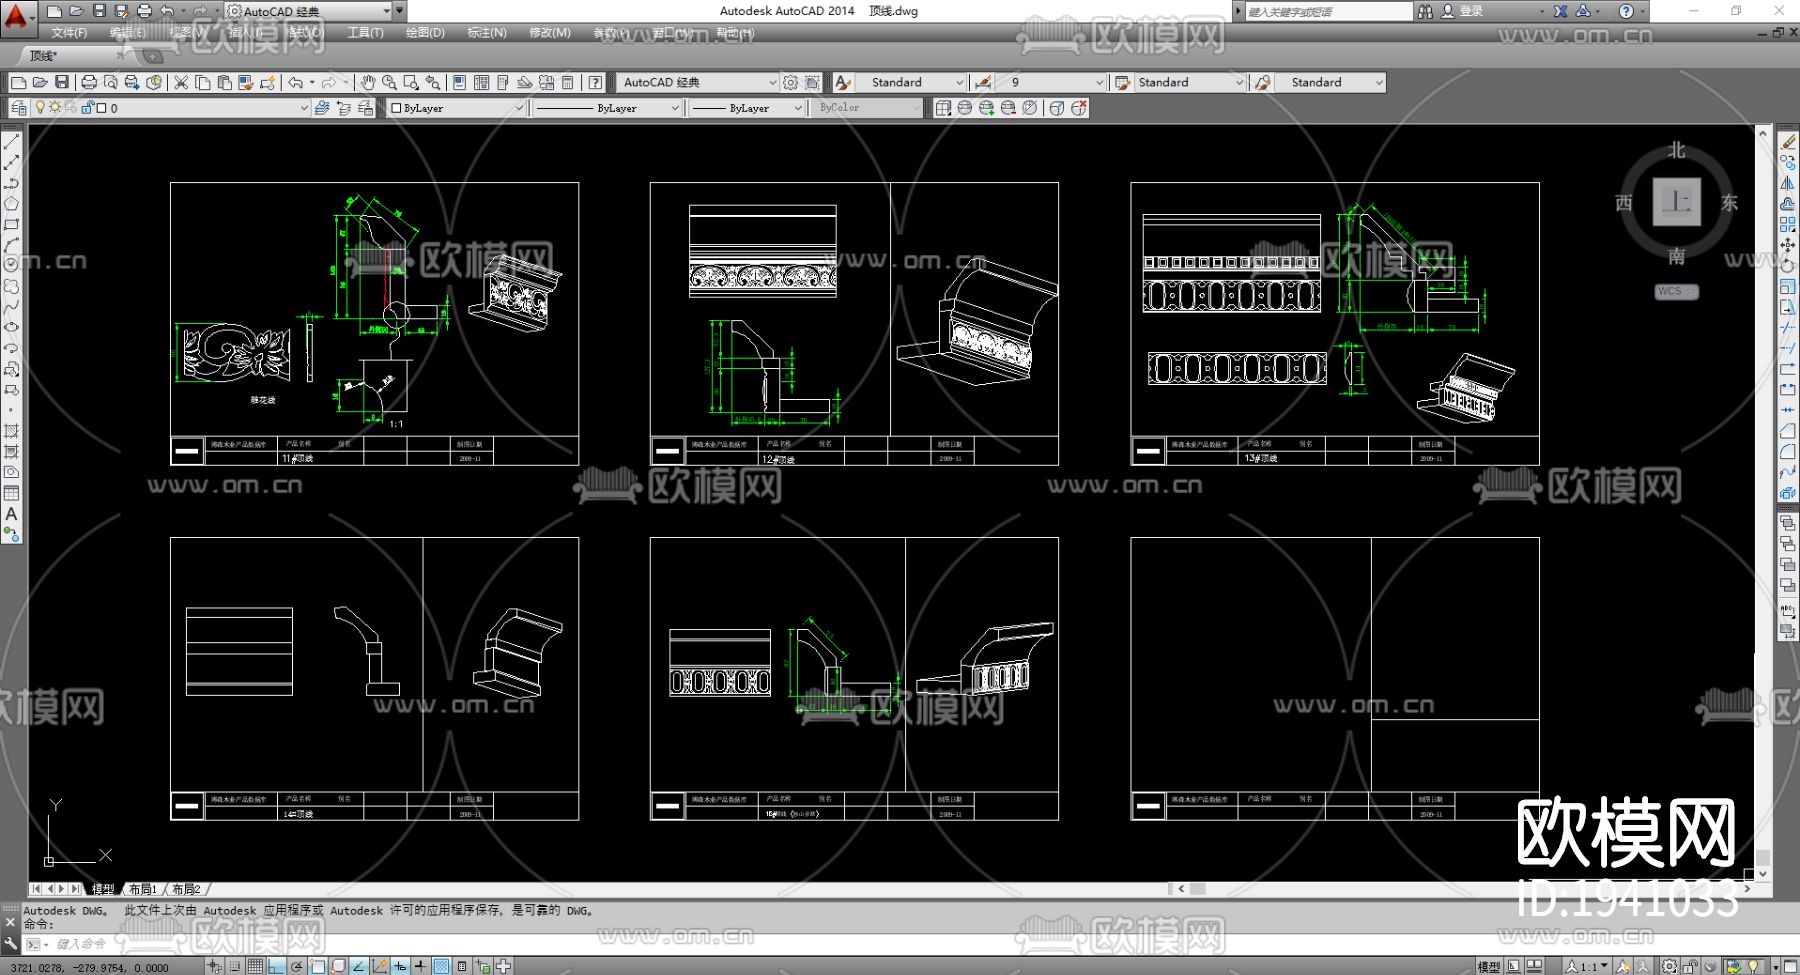Select the Pan hand tool
This screenshot has height=975, width=1800.
tap(368, 82)
